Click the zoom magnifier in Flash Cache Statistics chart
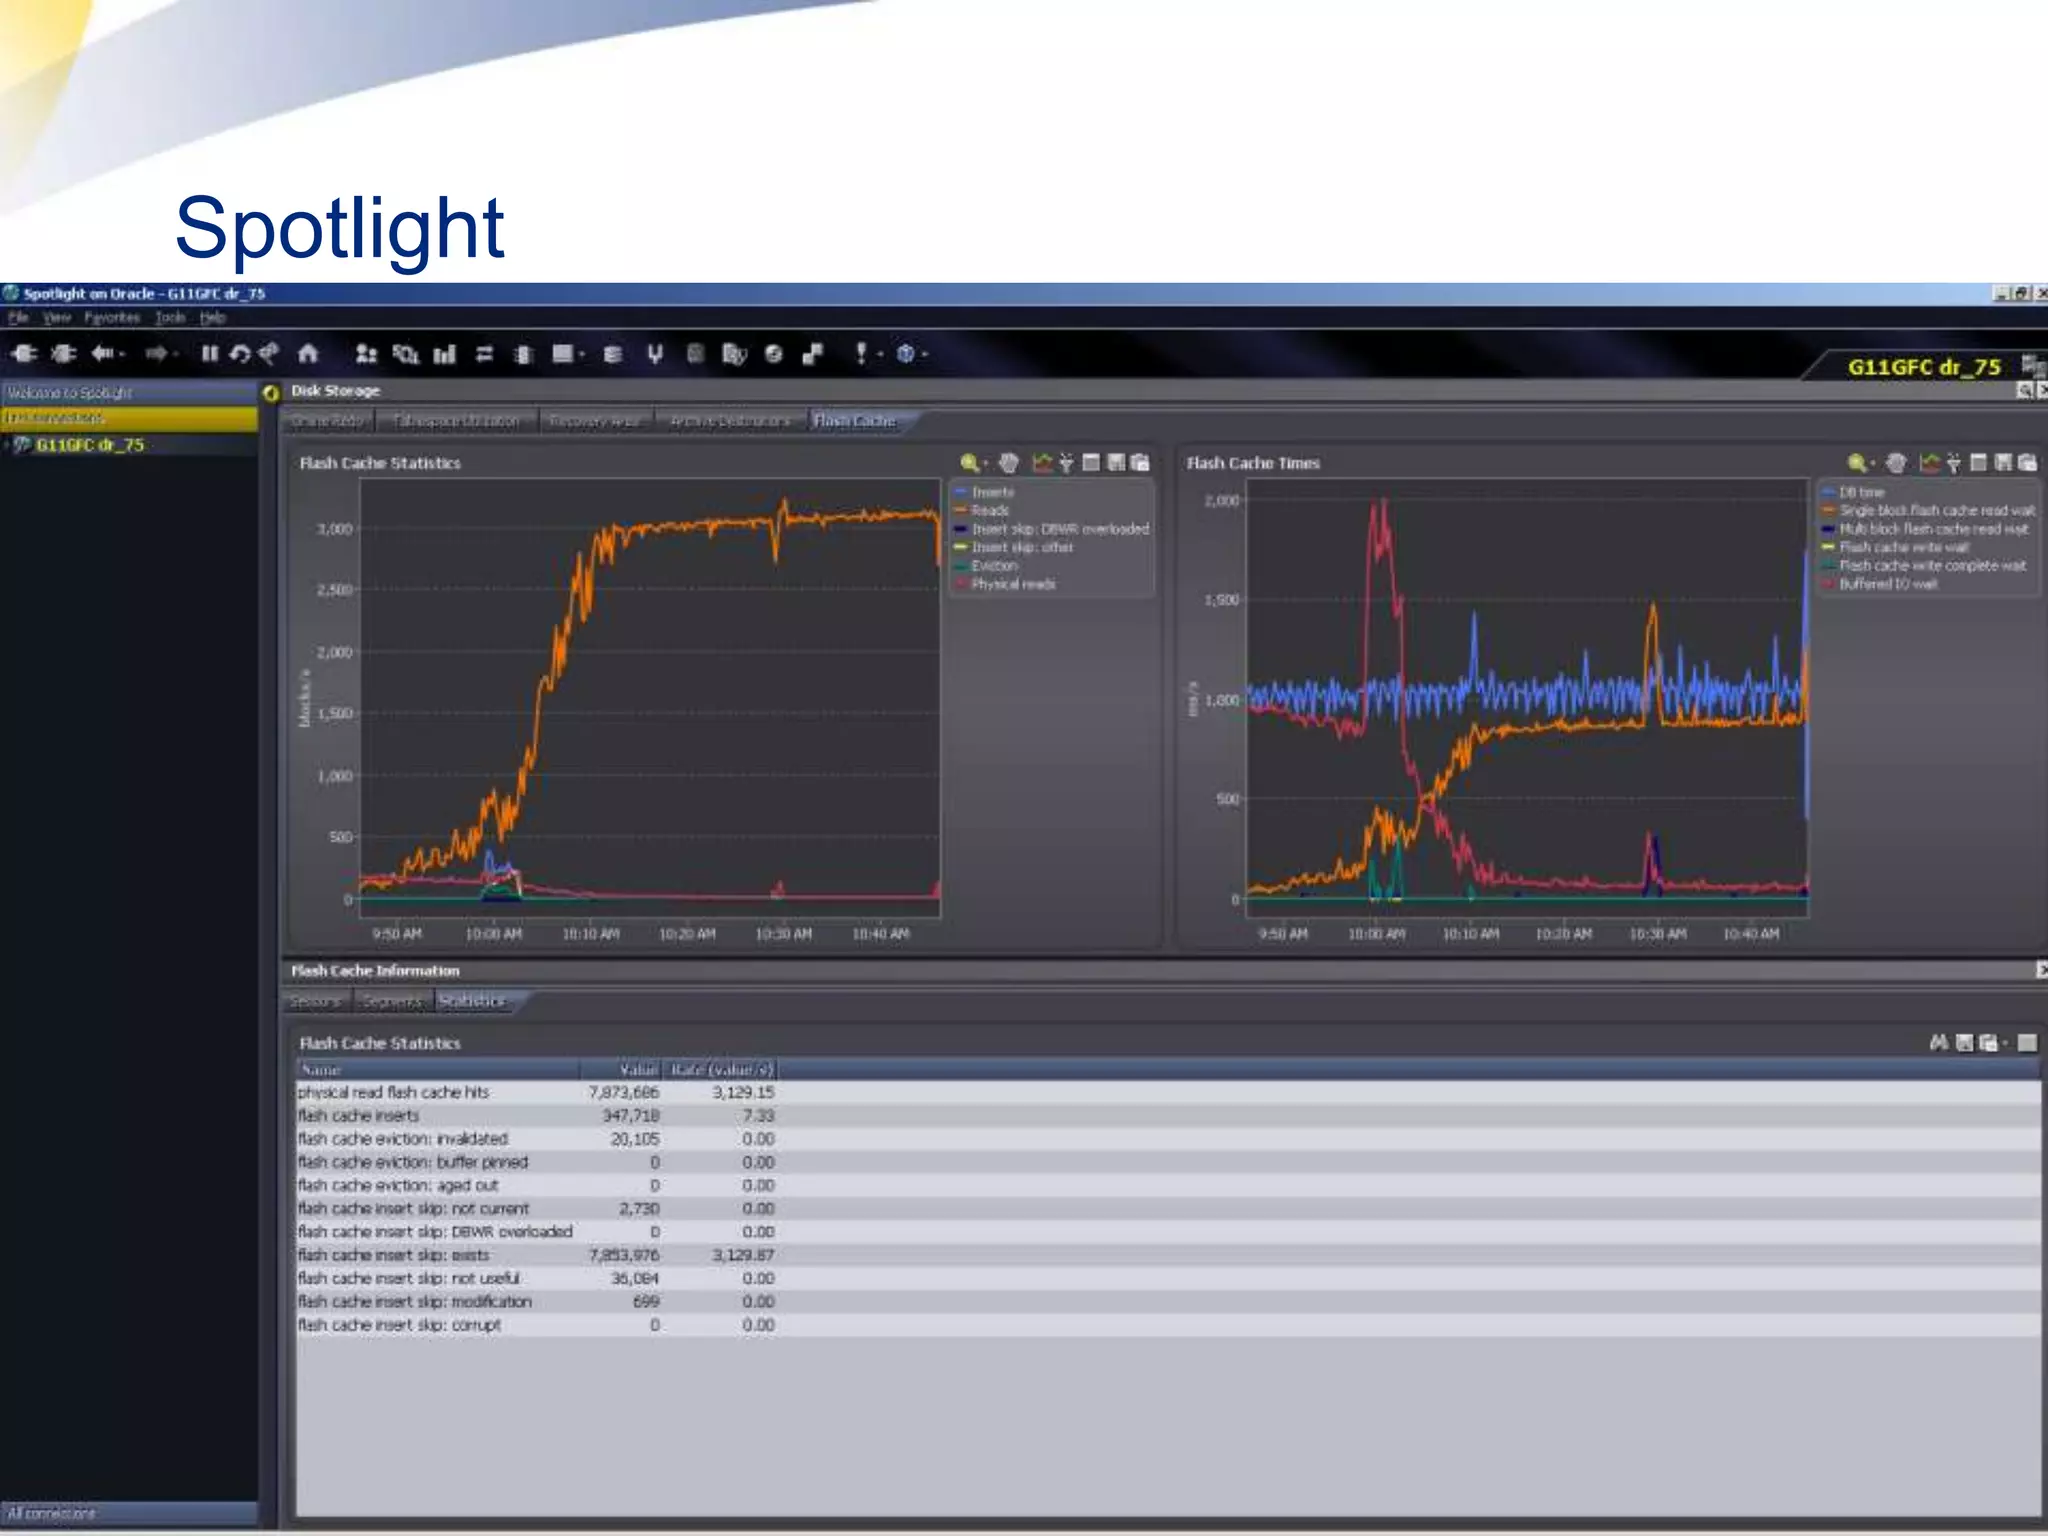The height and width of the screenshot is (1536, 2048). tap(969, 463)
